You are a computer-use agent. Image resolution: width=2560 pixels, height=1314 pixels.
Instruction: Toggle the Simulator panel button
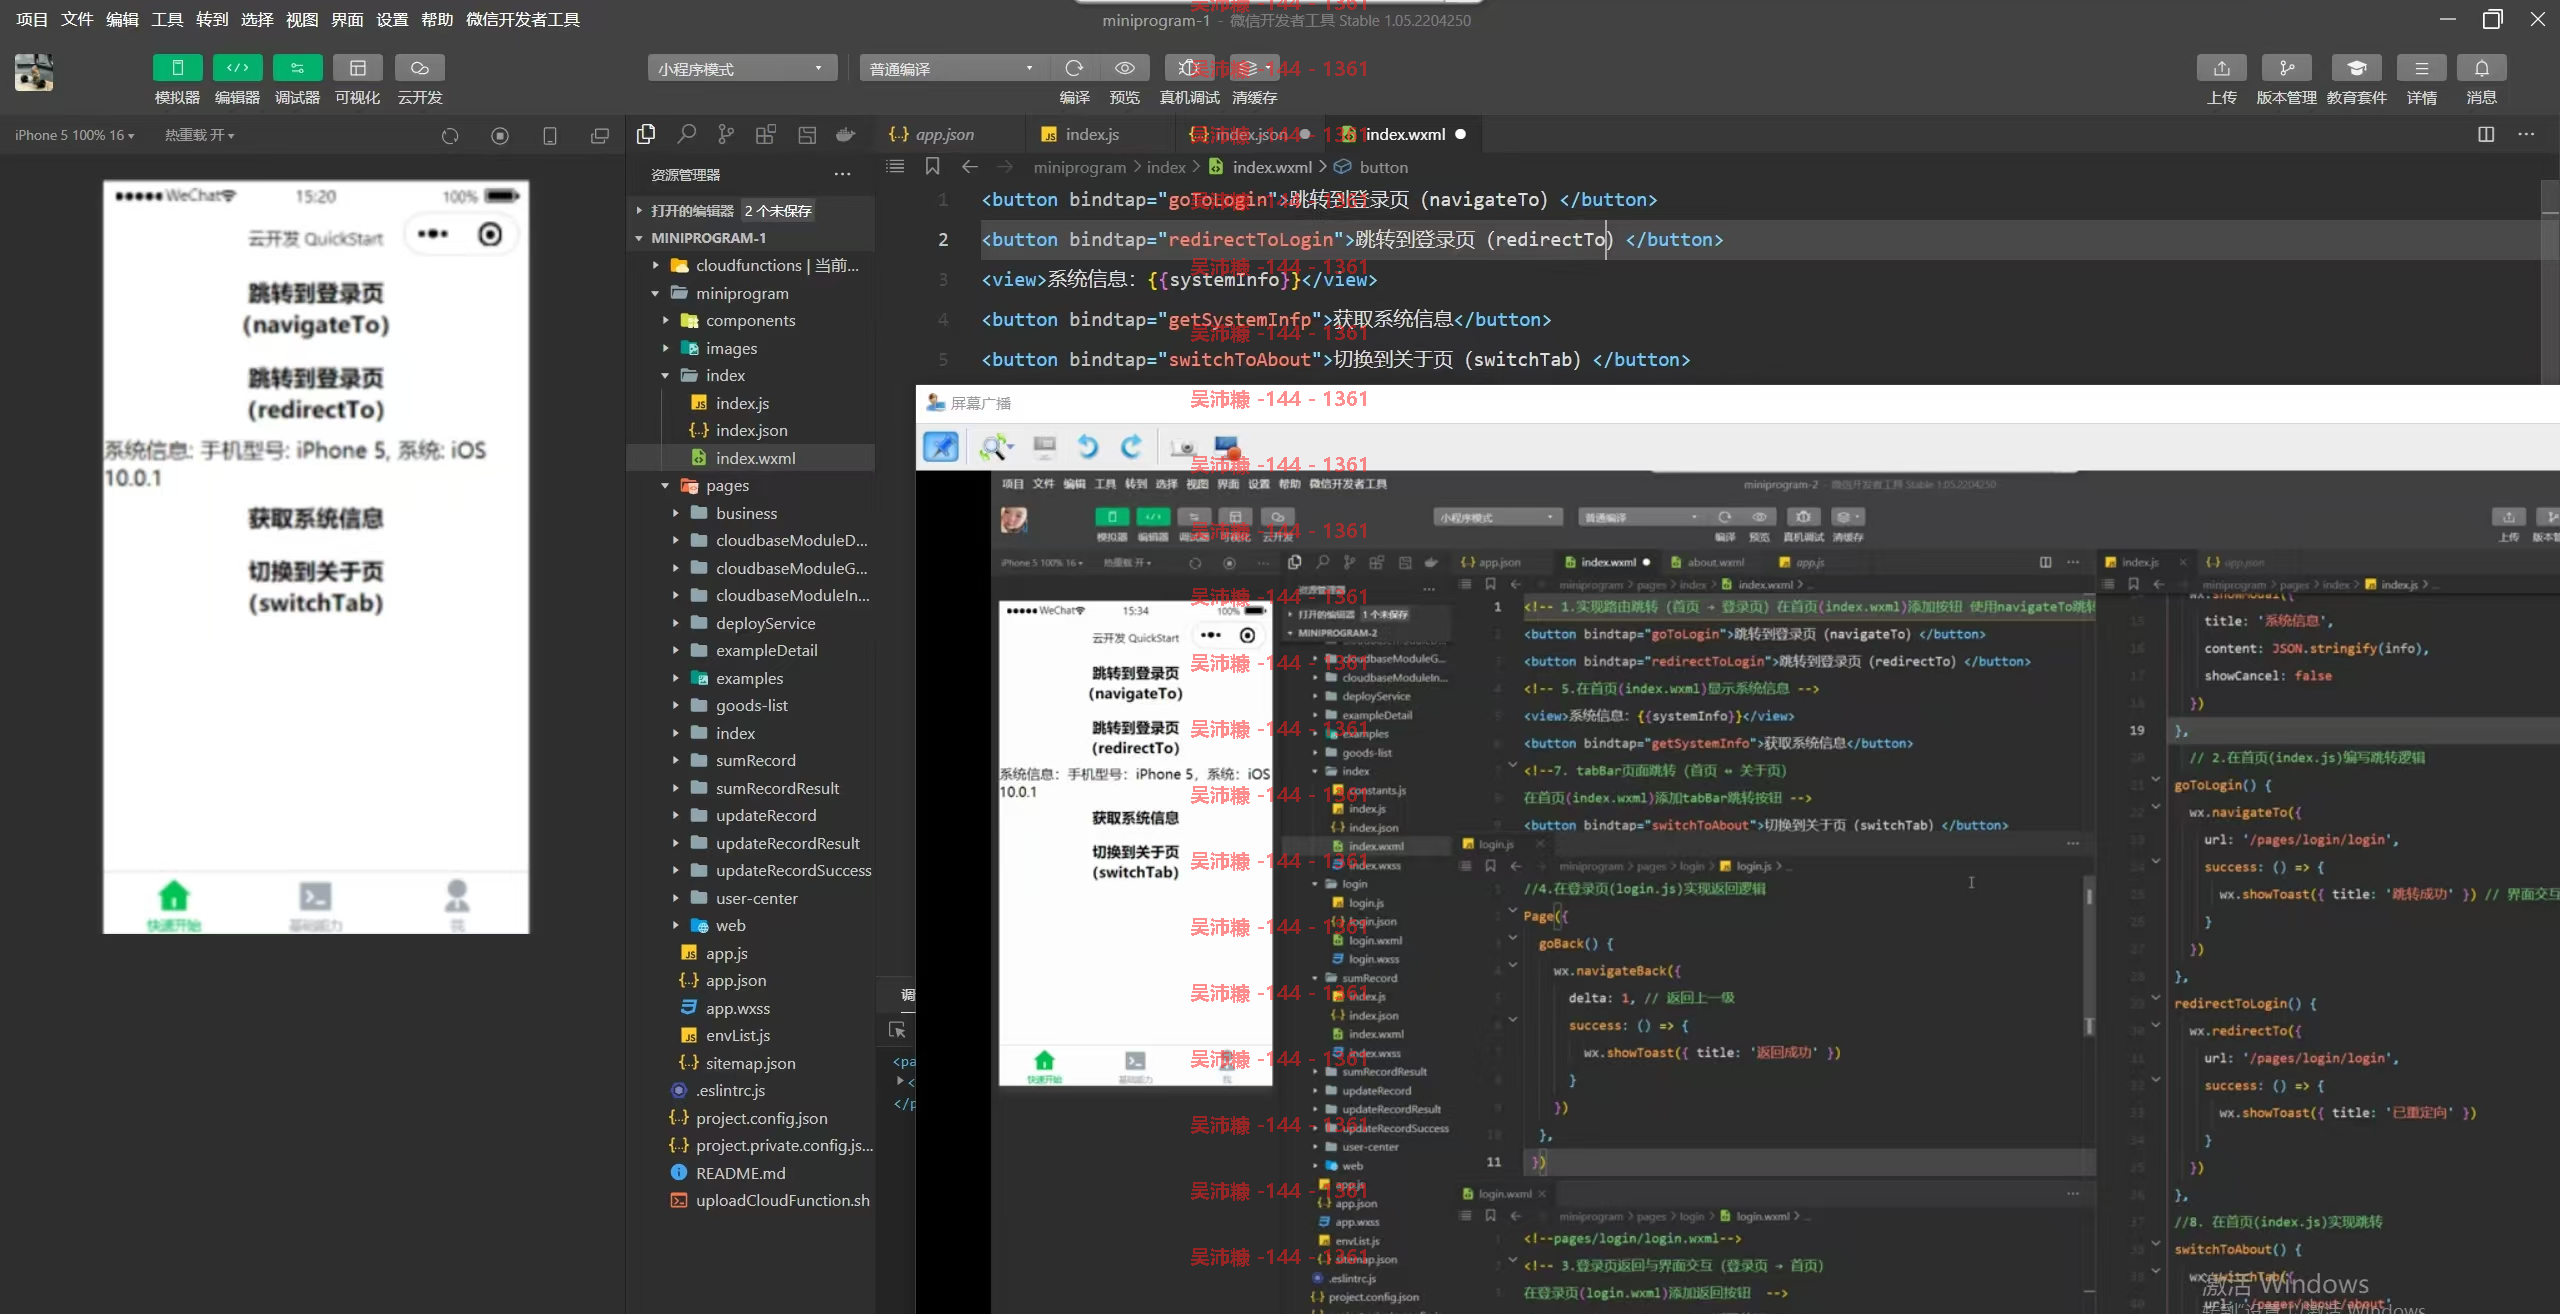click(177, 68)
